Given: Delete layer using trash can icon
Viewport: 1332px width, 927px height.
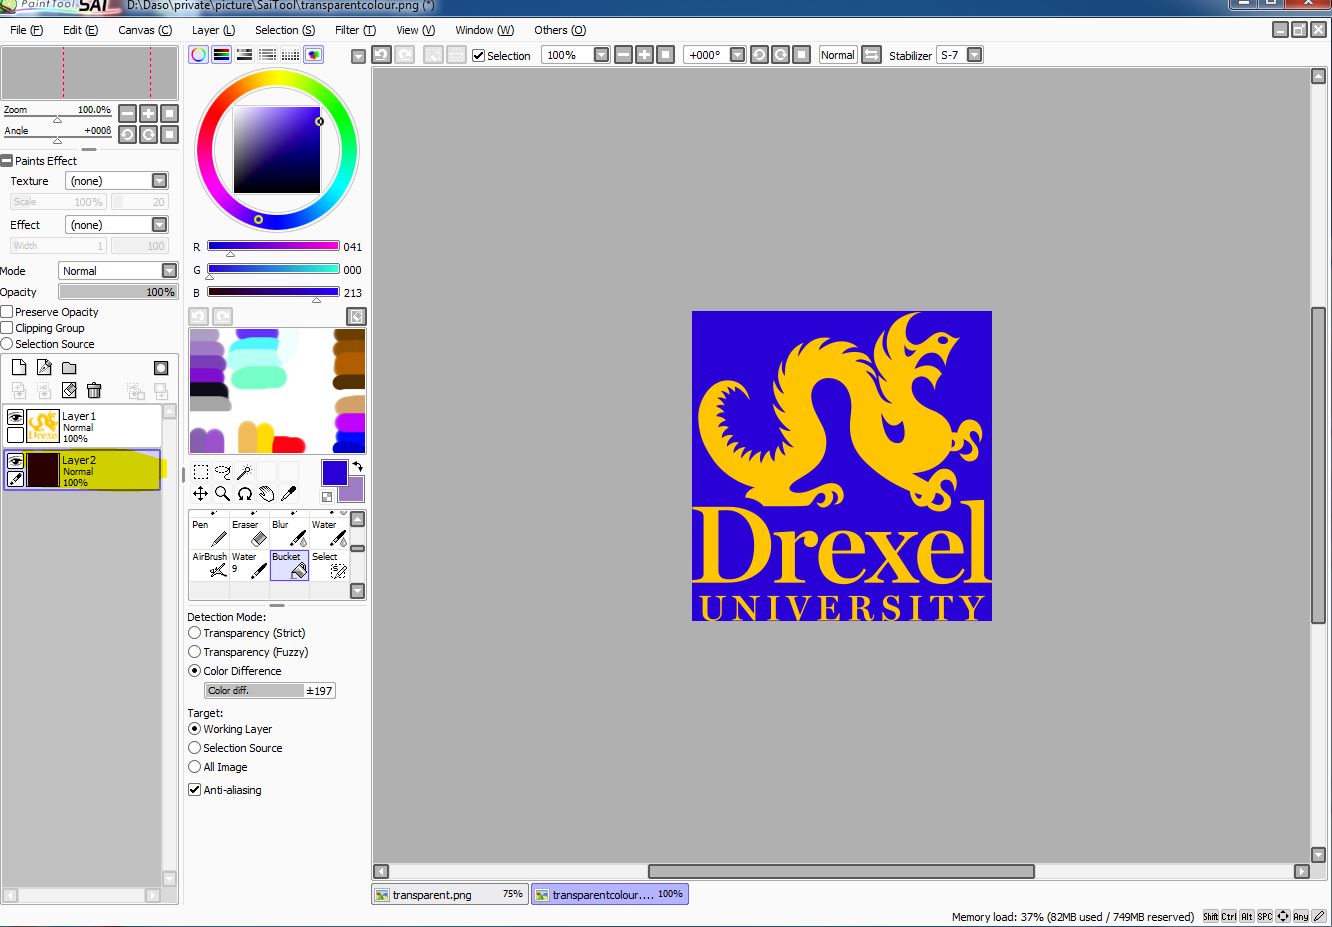Looking at the screenshot, I should [x=94, y=390].
